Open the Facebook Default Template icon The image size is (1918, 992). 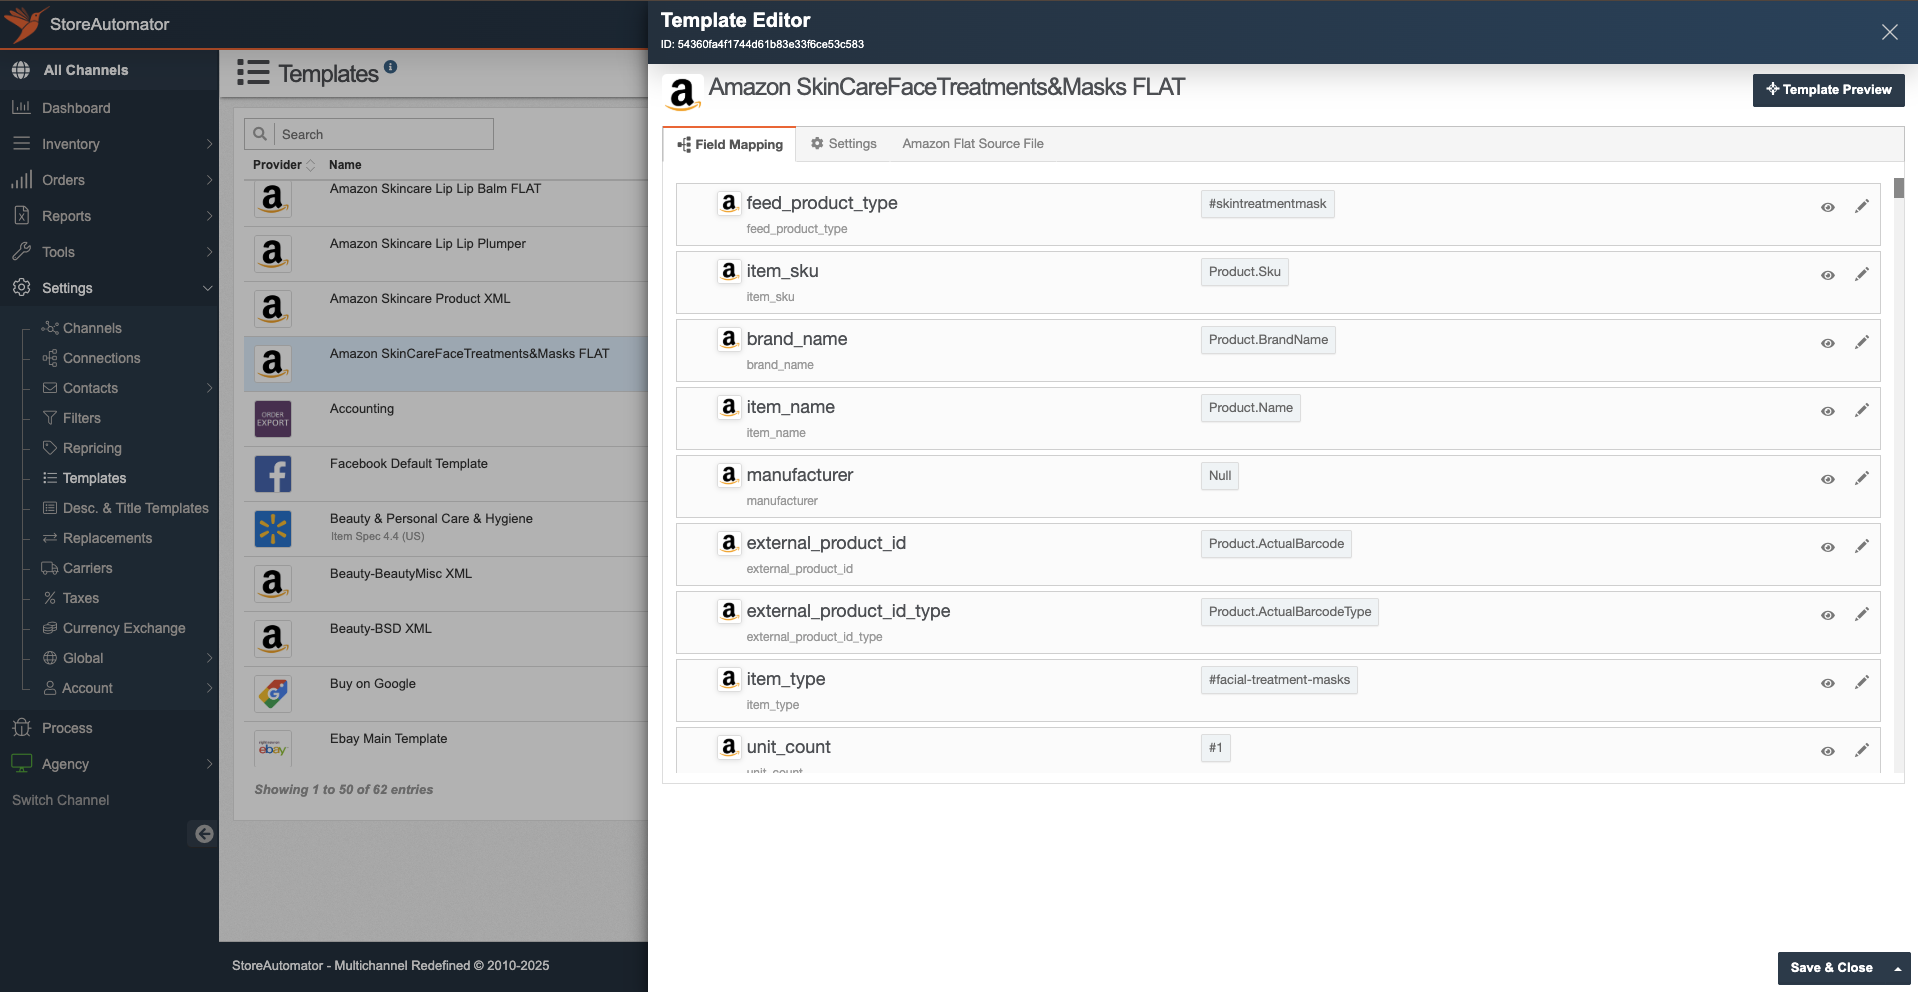pos(272,473)
